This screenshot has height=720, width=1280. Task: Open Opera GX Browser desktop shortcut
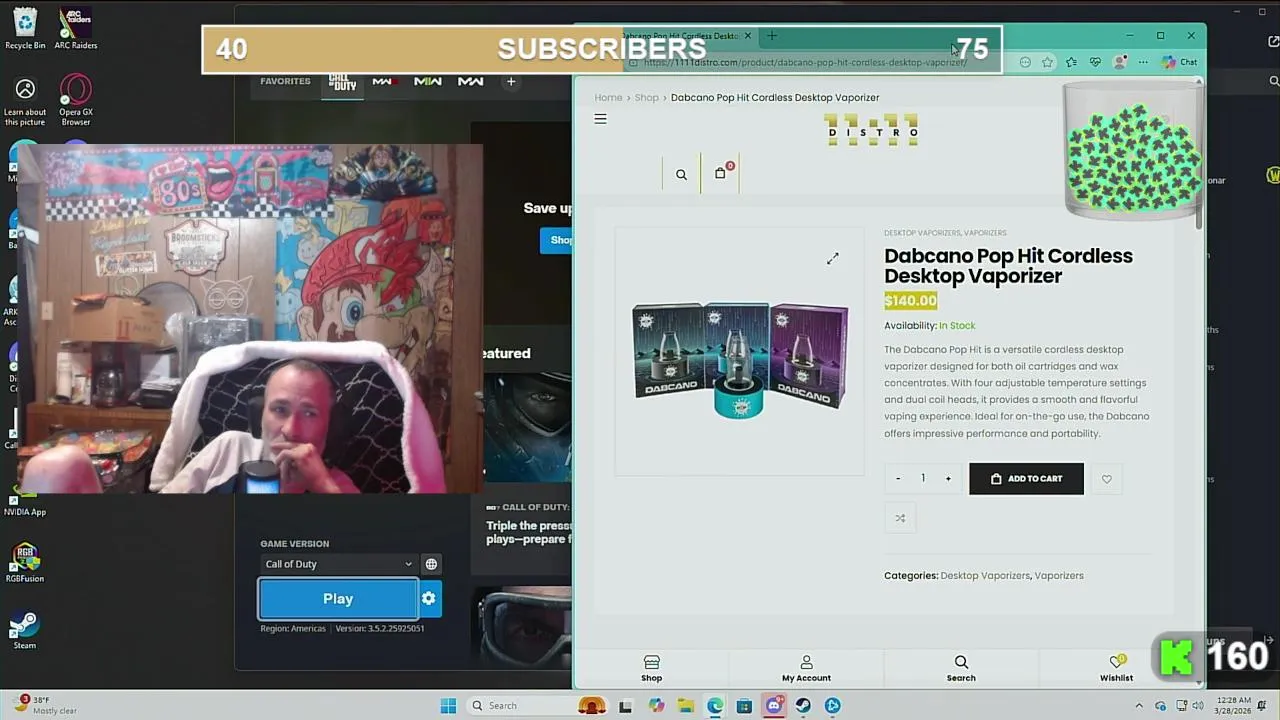pyautogui.click(x=76, y=100)
